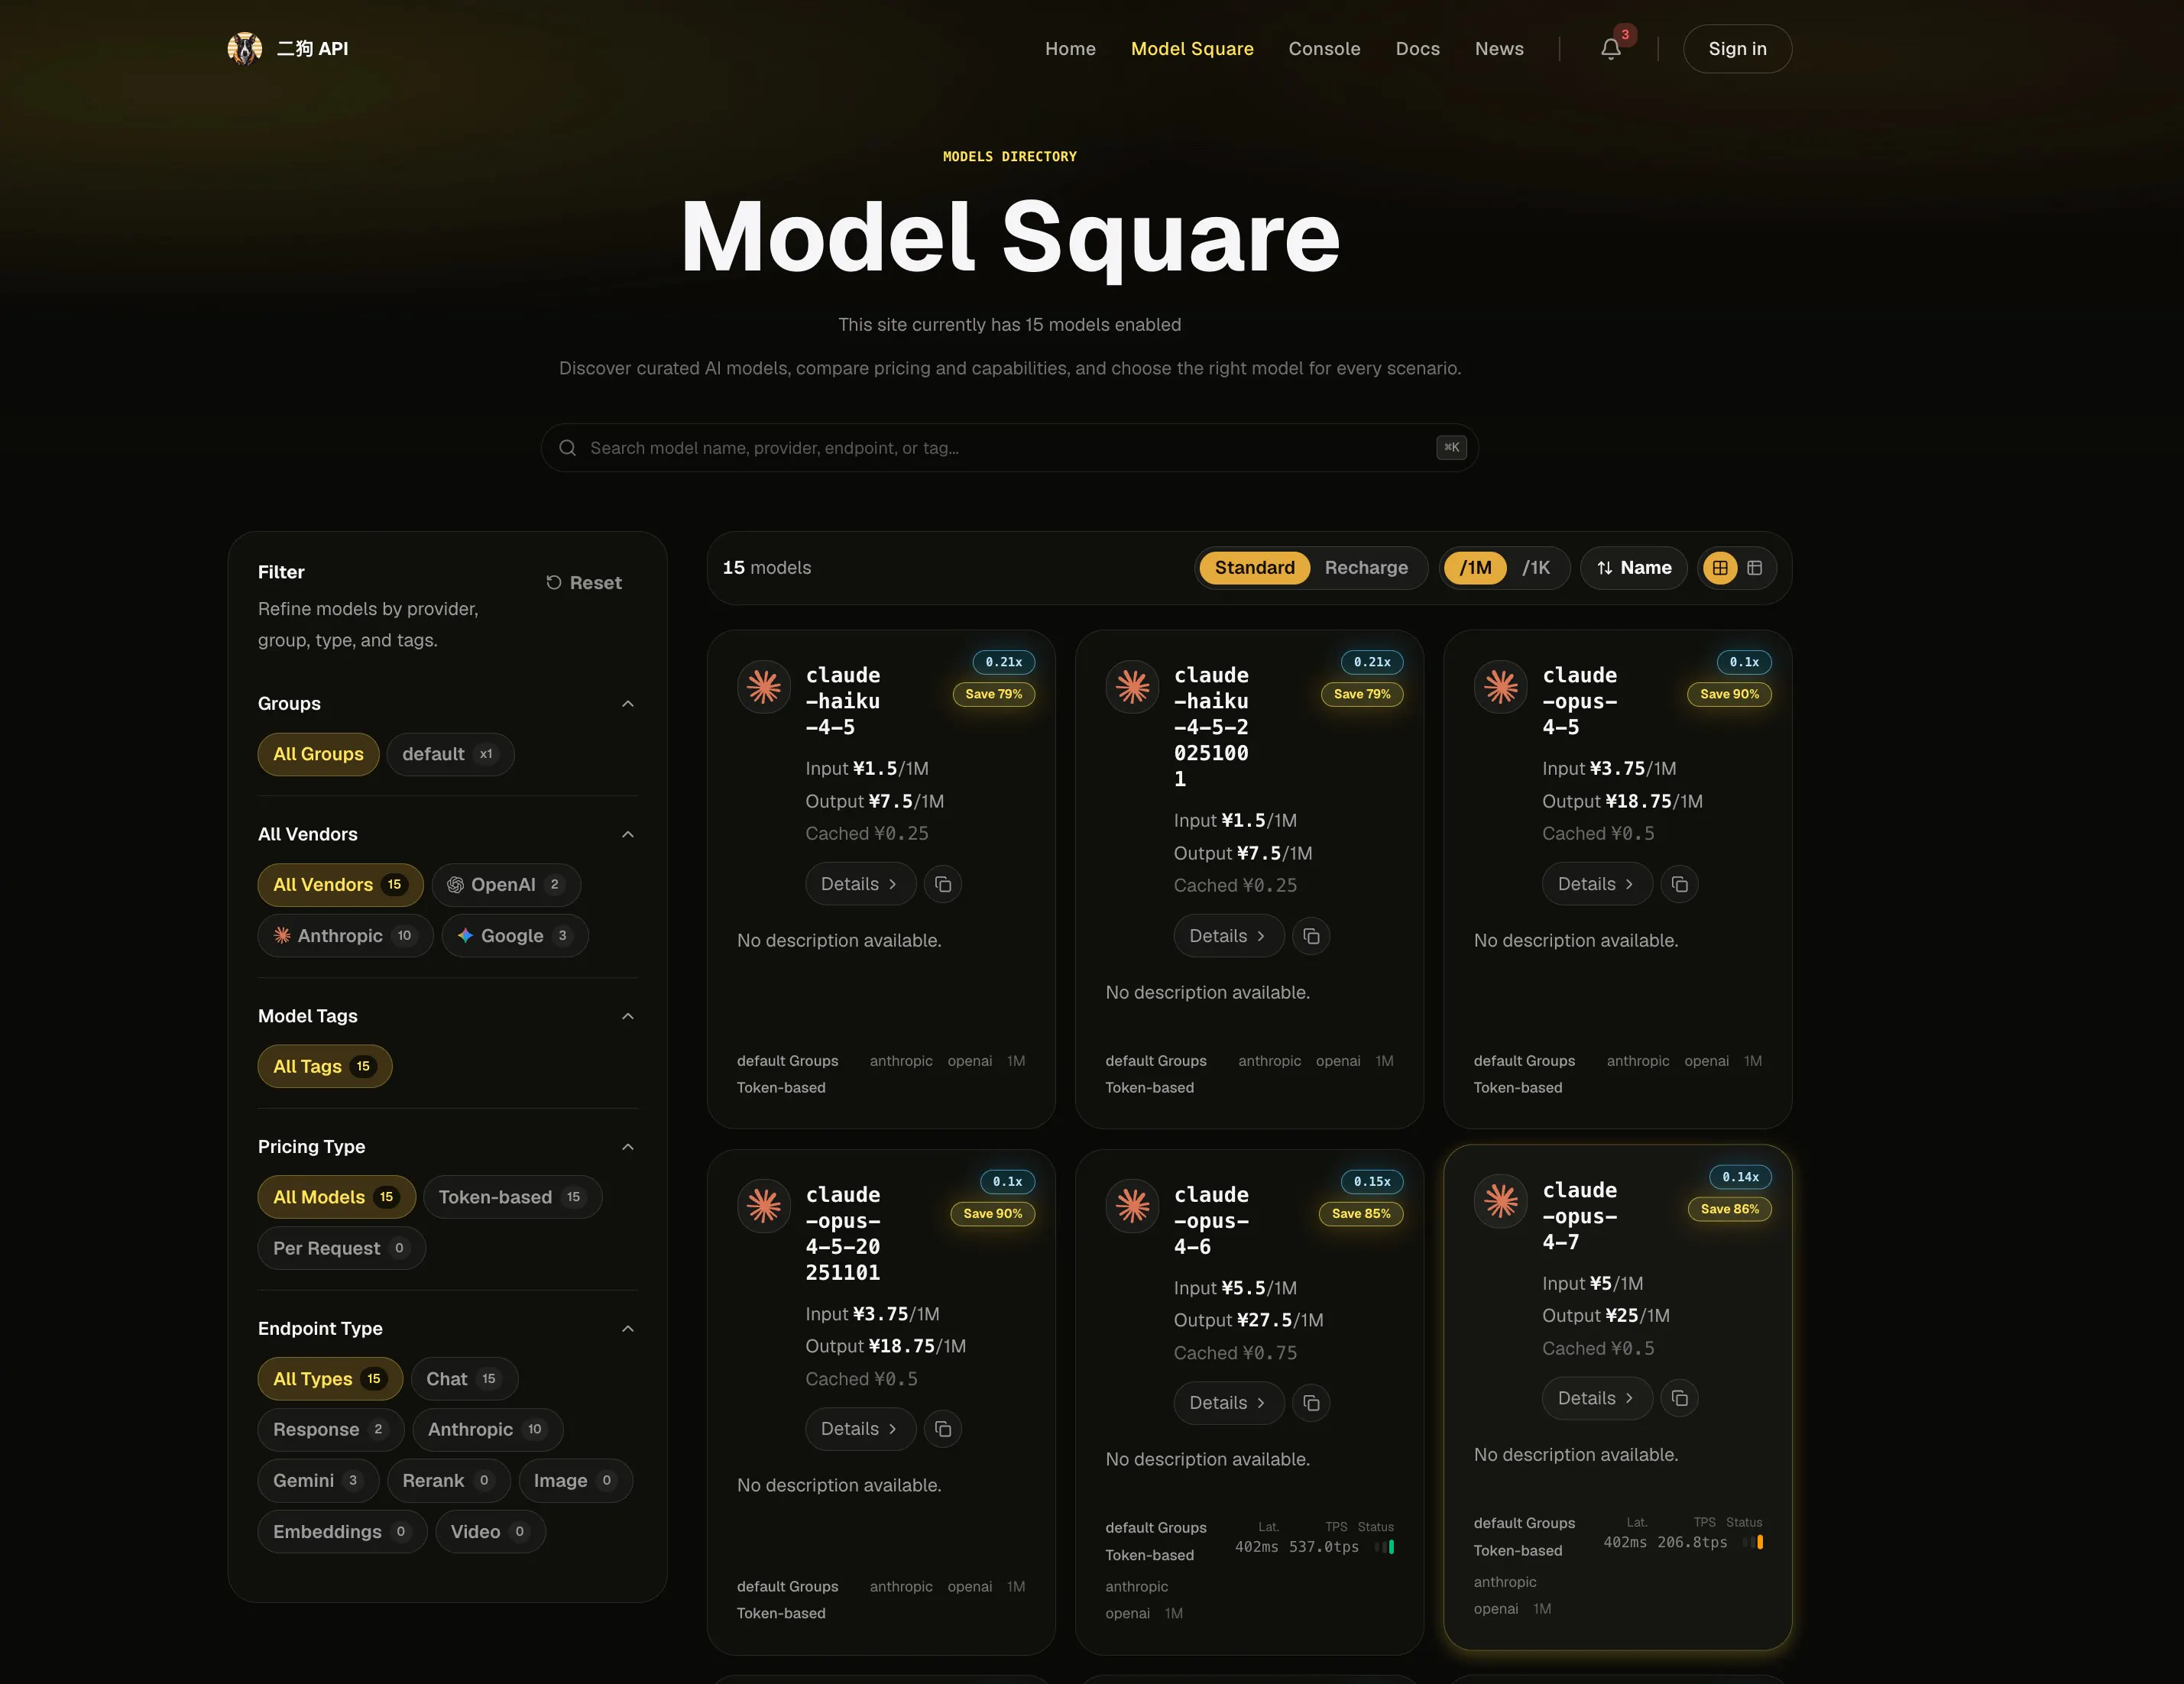Switch to grid card view
The width and height of the screenshot is (2184, 1684).
pos(1720,568)
